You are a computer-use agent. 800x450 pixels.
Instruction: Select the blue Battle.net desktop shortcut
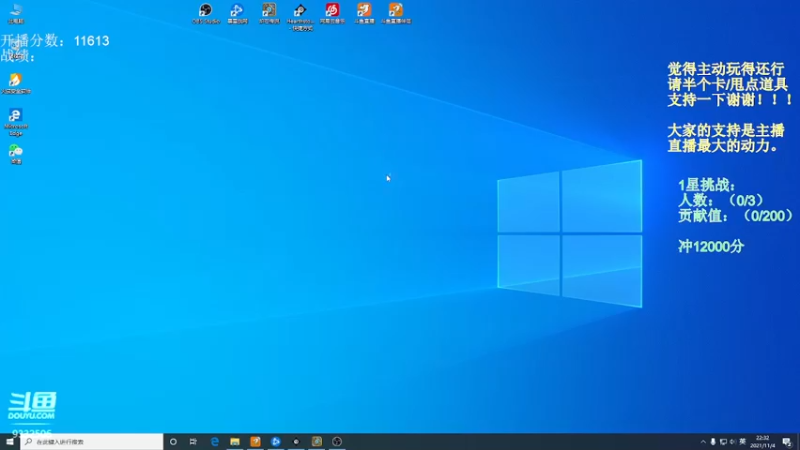(x=237, y=13)
